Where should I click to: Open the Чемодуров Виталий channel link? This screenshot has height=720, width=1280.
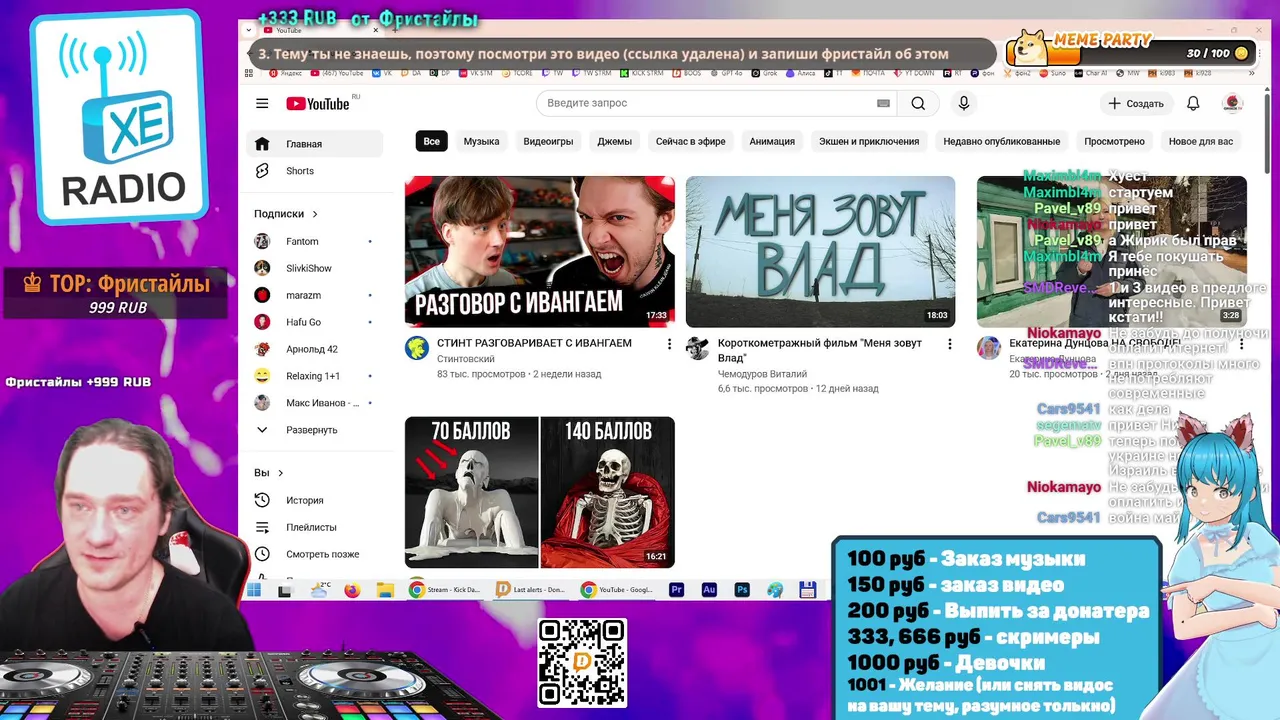pyautogui.click(x=761, y=374)
